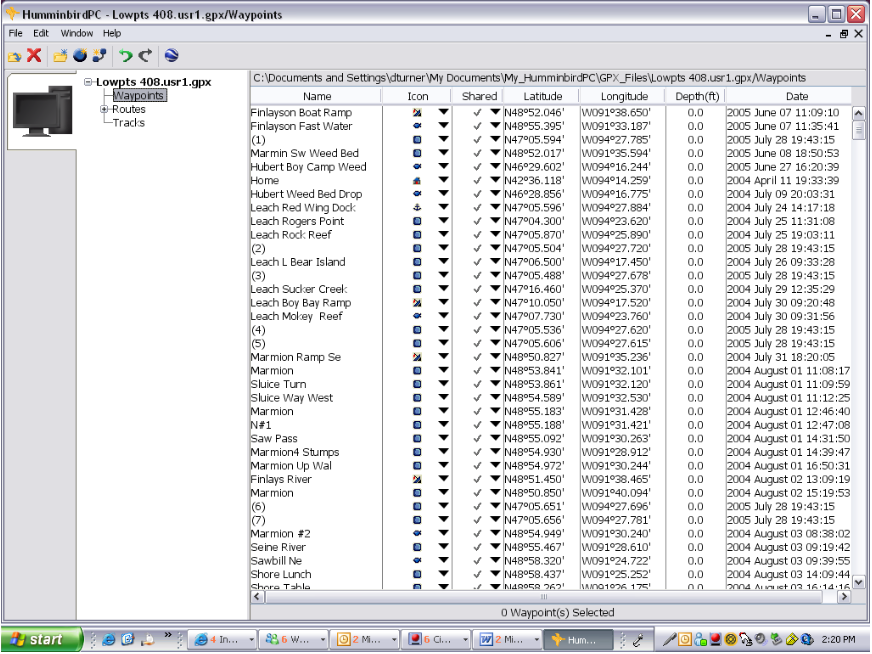Click the green undo arrow
The width and height of the screenshot is (872, 654).
pyautogui.click(x=126, y=55)
